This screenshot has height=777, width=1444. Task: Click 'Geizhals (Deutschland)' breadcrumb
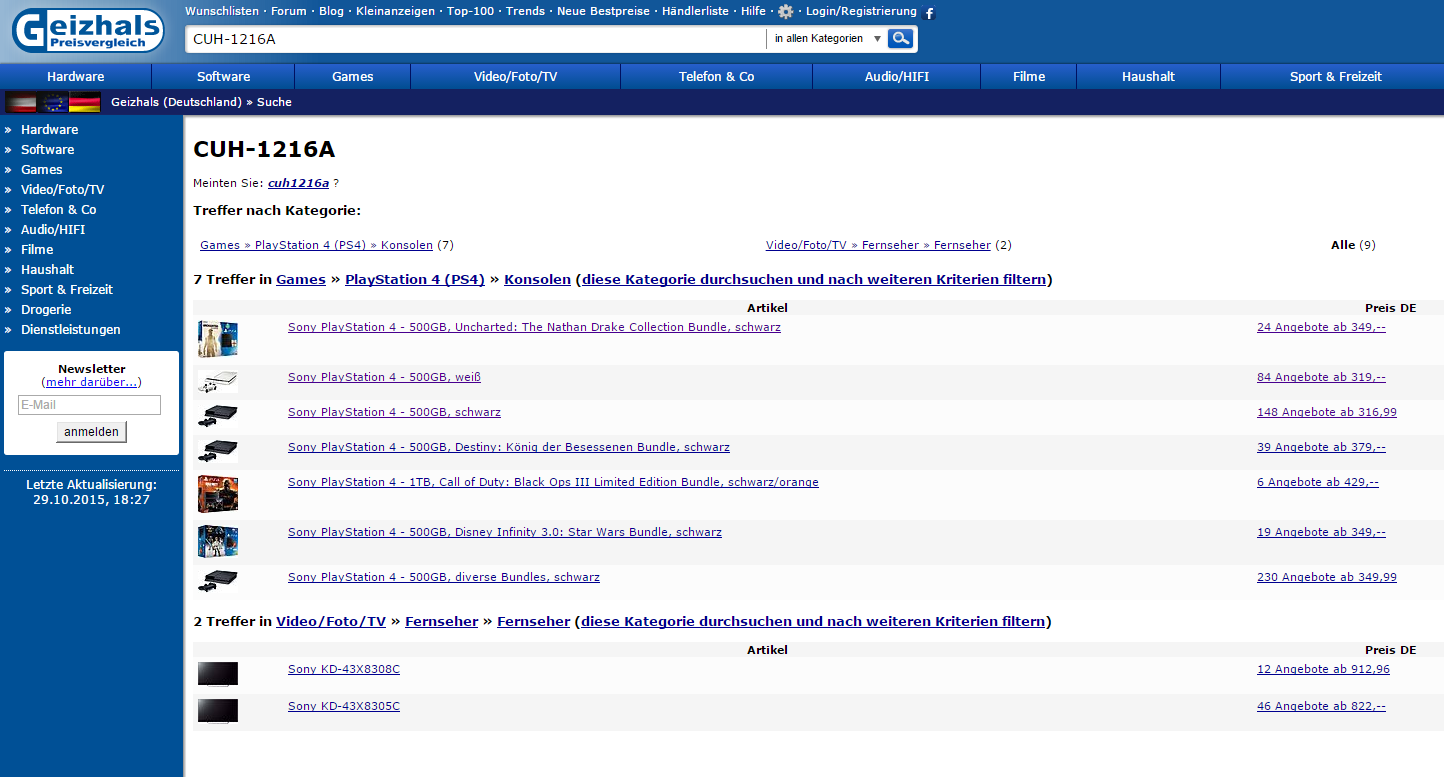[x=176, y=102]
